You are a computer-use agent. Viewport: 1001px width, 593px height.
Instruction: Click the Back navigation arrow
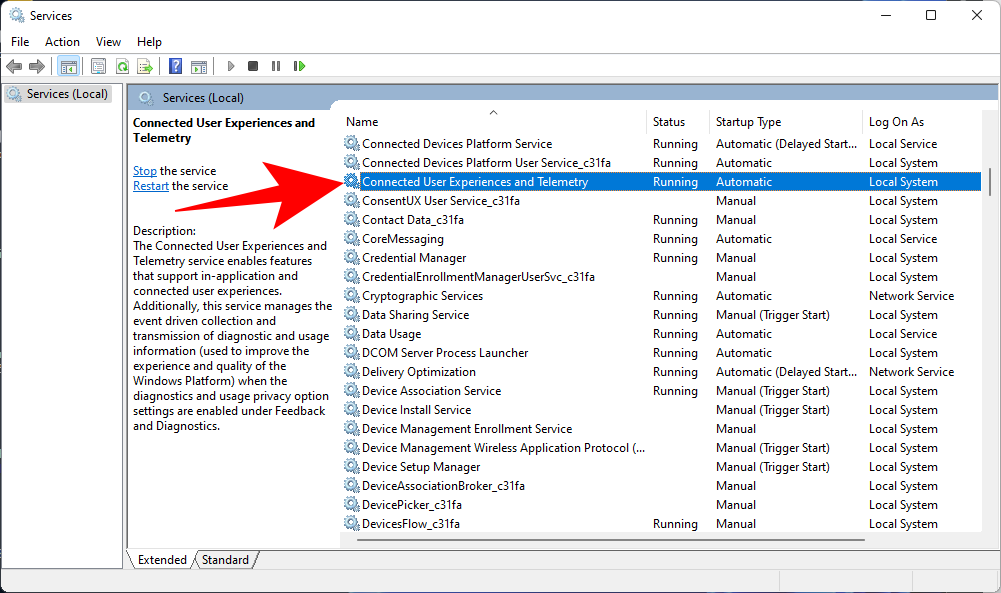click(14, 66)
